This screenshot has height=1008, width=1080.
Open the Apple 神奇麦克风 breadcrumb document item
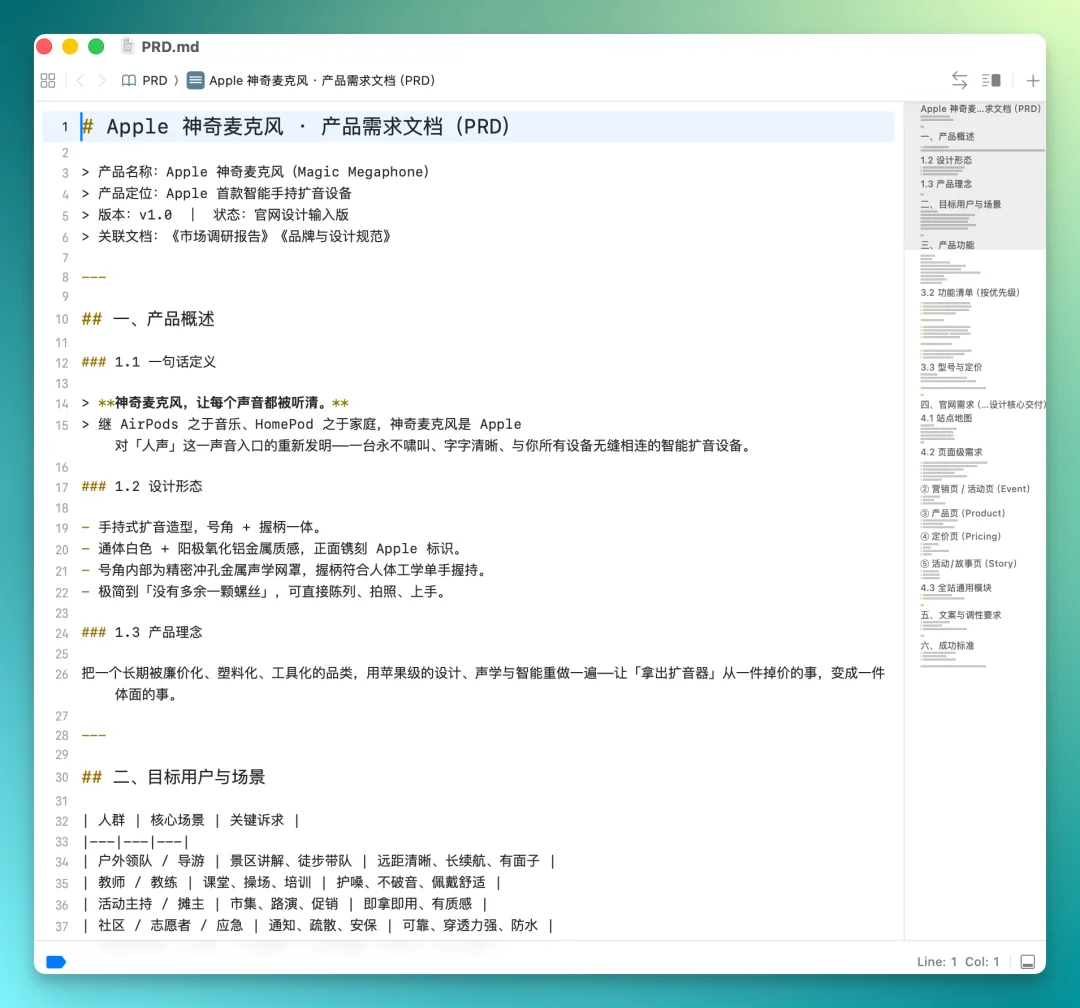point(322,81)
